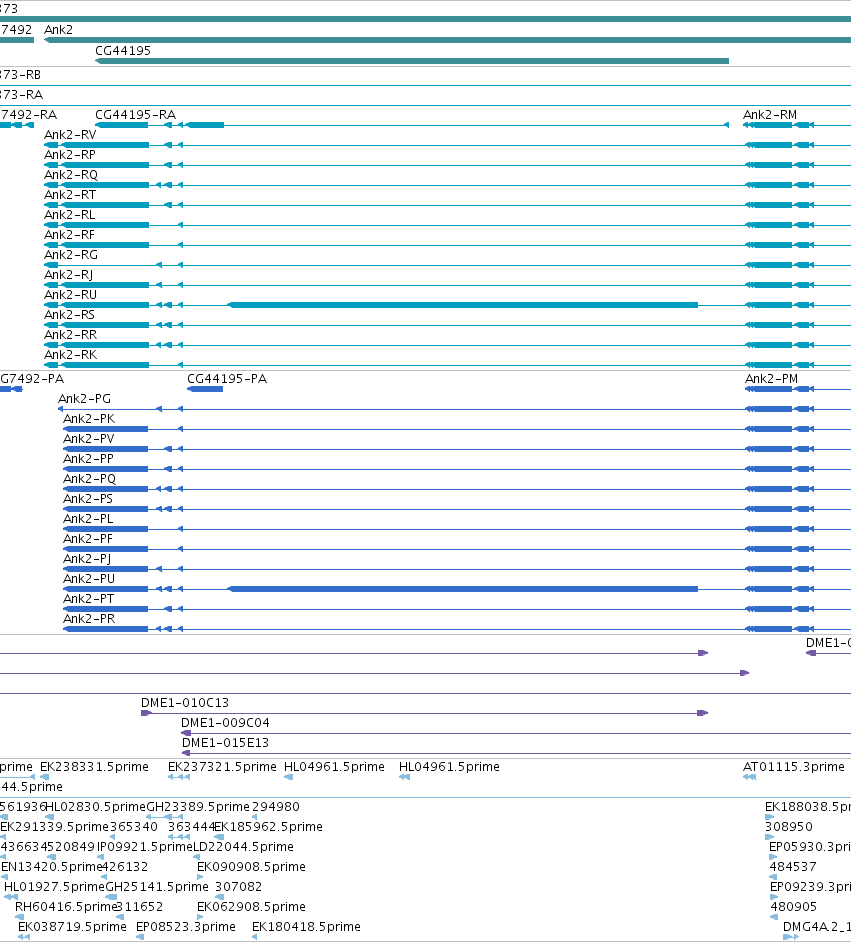Select protein Ank2-PJ

(x=88, y=559)
